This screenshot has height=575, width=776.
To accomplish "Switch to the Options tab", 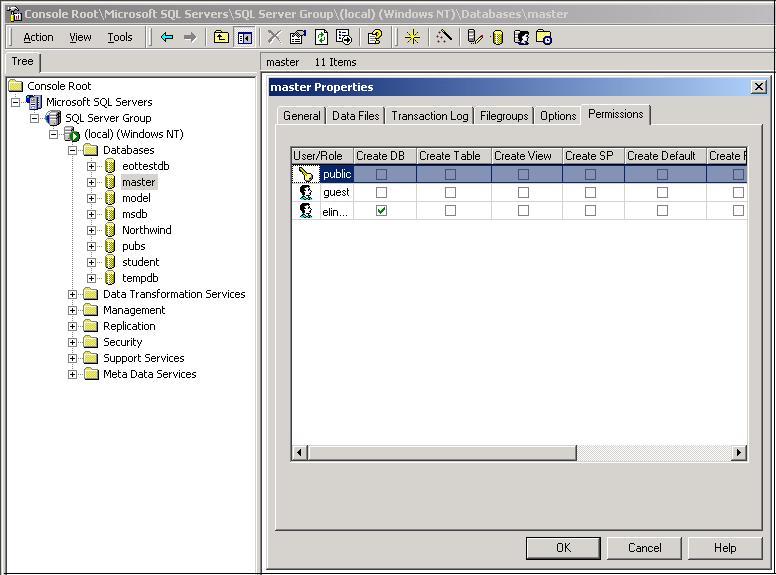I will (x=558, y=116).
